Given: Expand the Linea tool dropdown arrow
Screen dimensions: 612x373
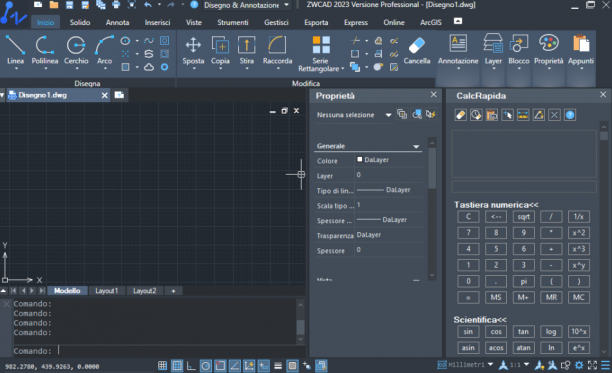Looking at the screenshot, I should click(16, 69).
